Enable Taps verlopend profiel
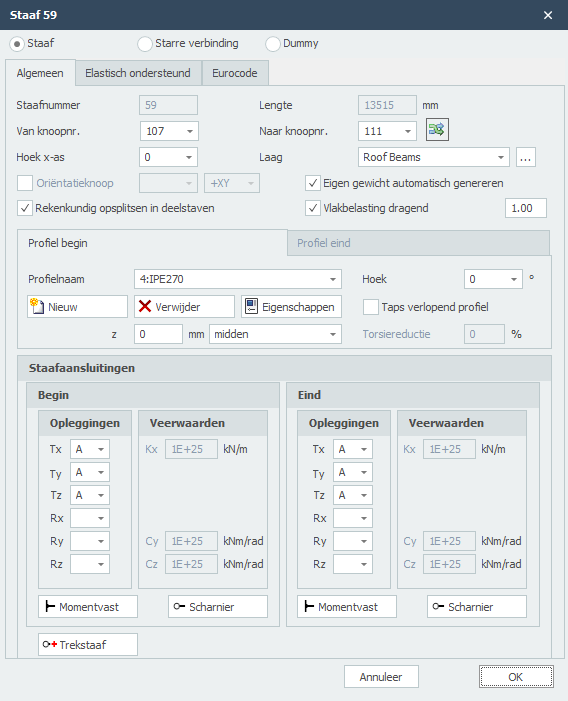Viewport: 568px width, 701px height. click(x=370, y=307)
